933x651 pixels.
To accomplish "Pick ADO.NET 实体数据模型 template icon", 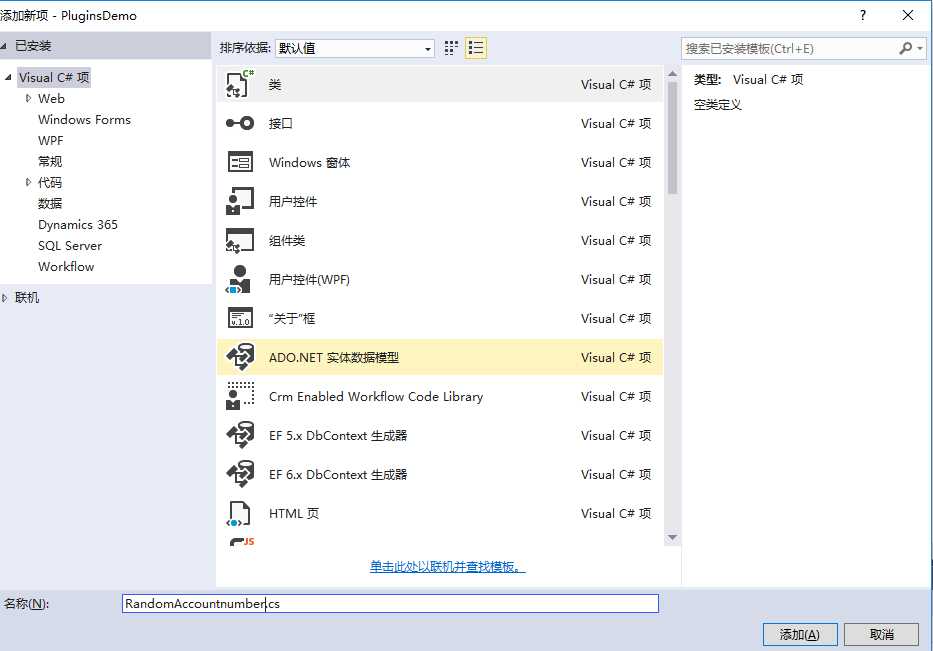I will pos(240,357).
